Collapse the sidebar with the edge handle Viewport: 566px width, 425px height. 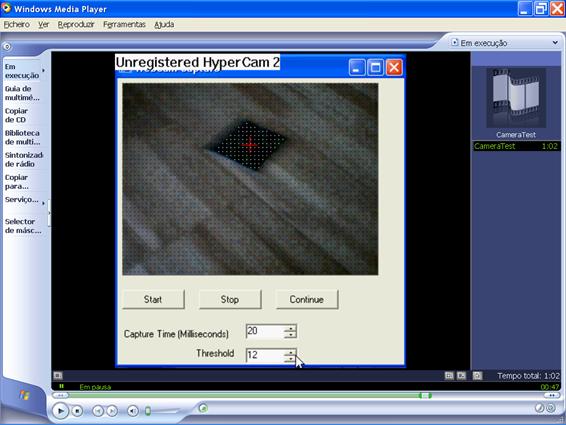click(x=49, y=213)
